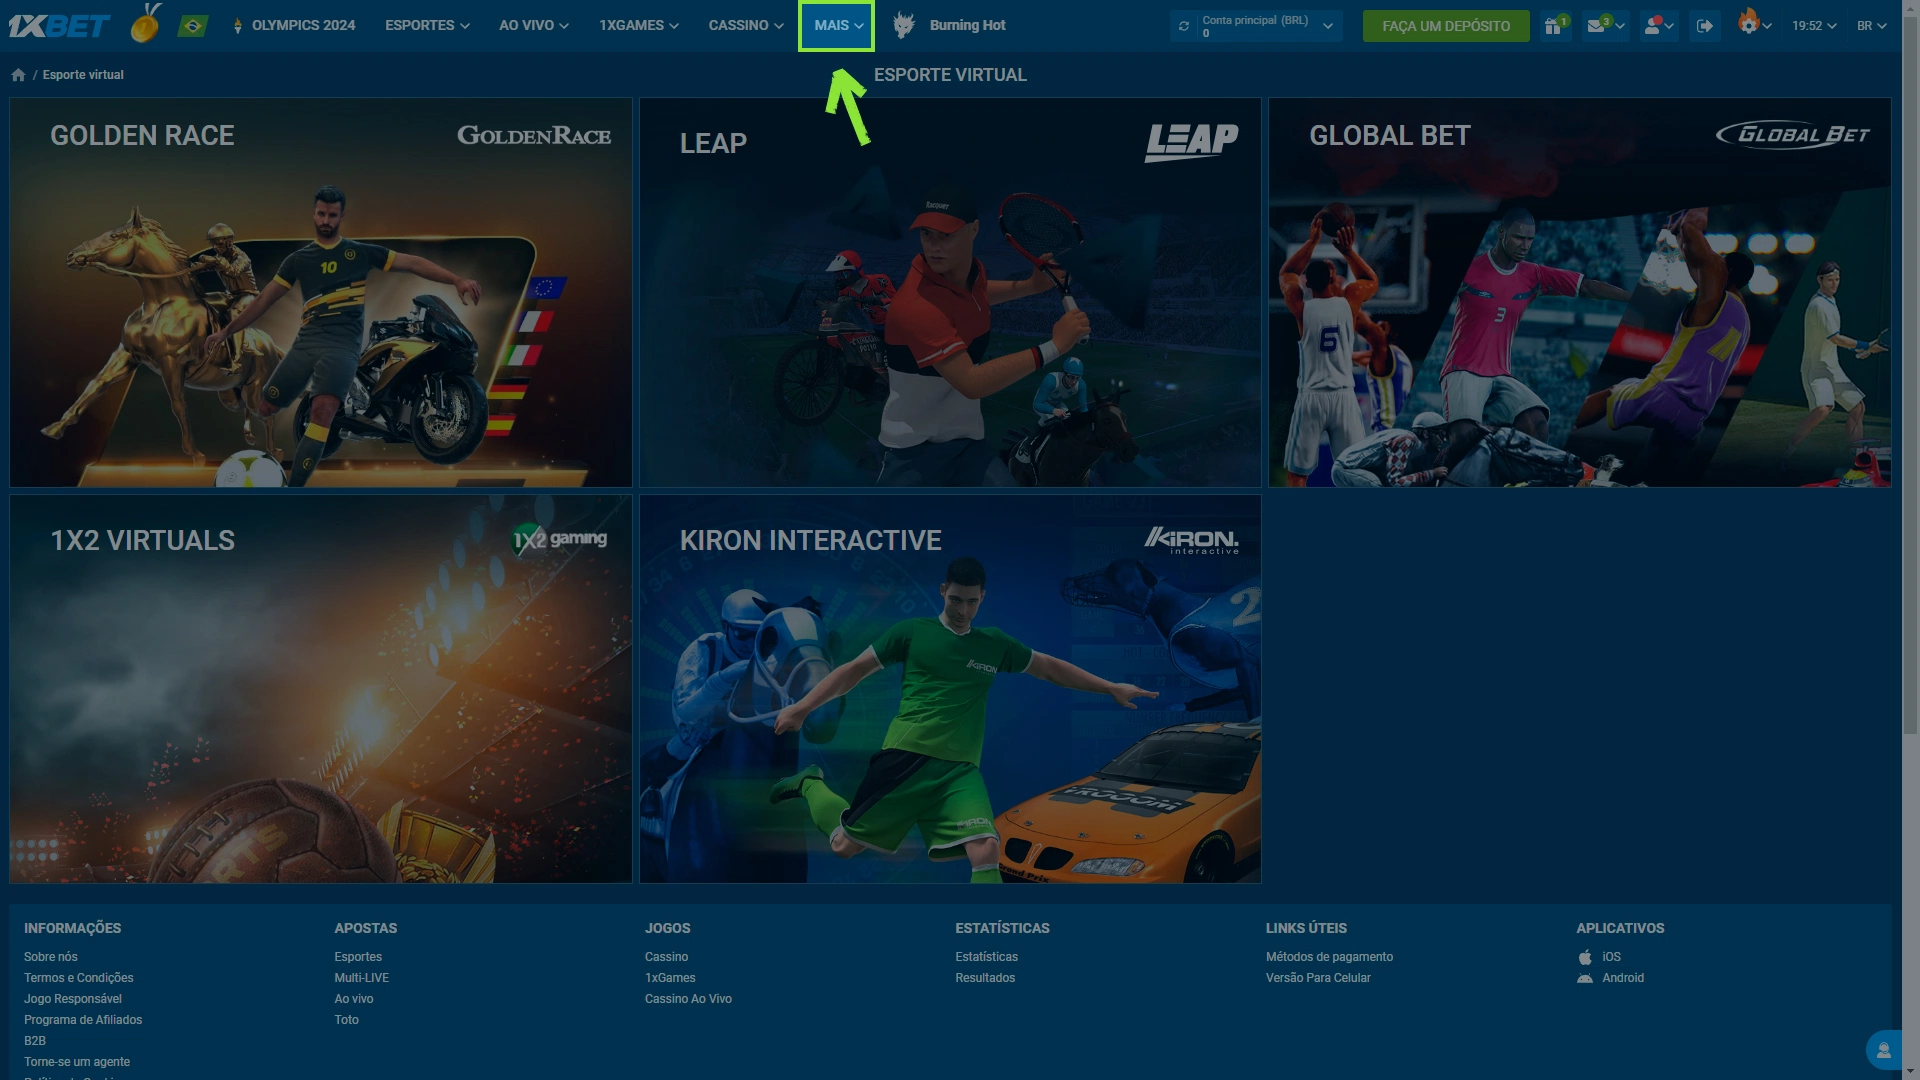Open the Android app link
Screen dimensions: 1920x1080
[1623, 978]
